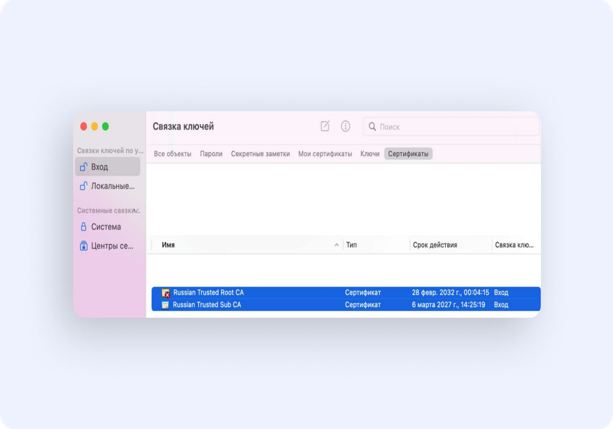
Task: Click the padlock icon beside Локальные
Action: (83, 186)
